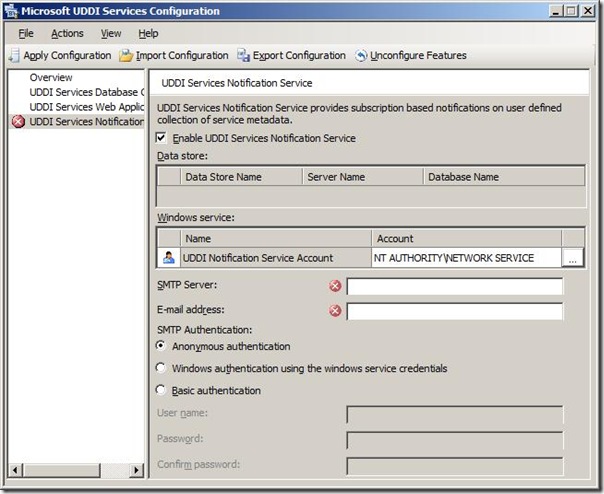Click the red error icon beside UDDI Services Notification
The height and width of the screenshot is (494, 604).
[18, 122]
